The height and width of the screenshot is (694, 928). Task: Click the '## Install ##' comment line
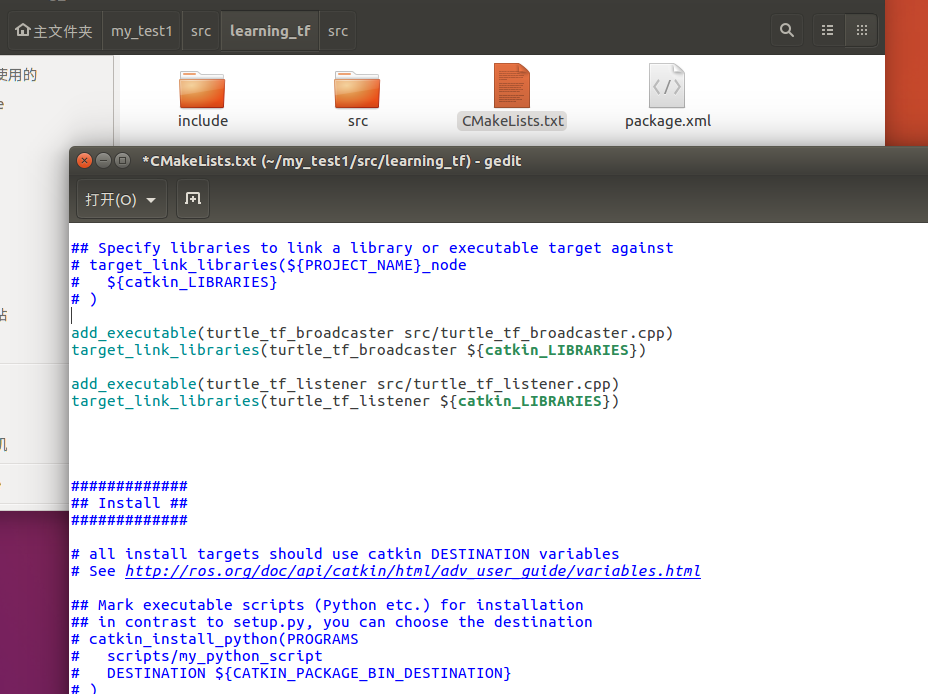pyautogui.click(x=130, y=503)
